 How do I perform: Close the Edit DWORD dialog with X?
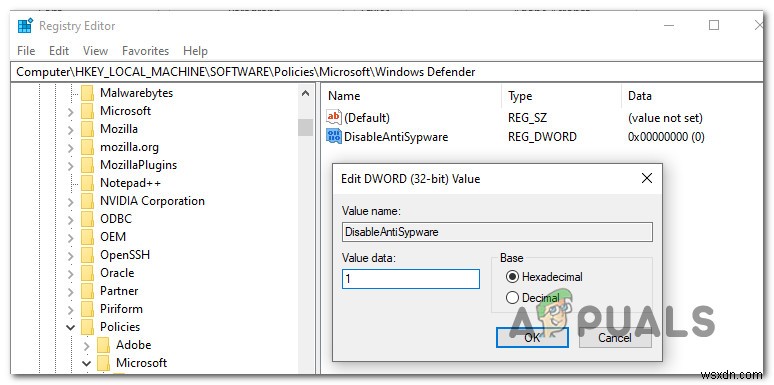(647, 178)
